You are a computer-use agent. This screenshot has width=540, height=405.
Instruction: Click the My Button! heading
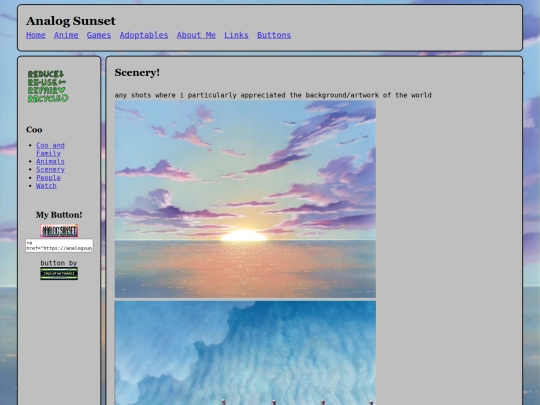[x=59, y=215]
